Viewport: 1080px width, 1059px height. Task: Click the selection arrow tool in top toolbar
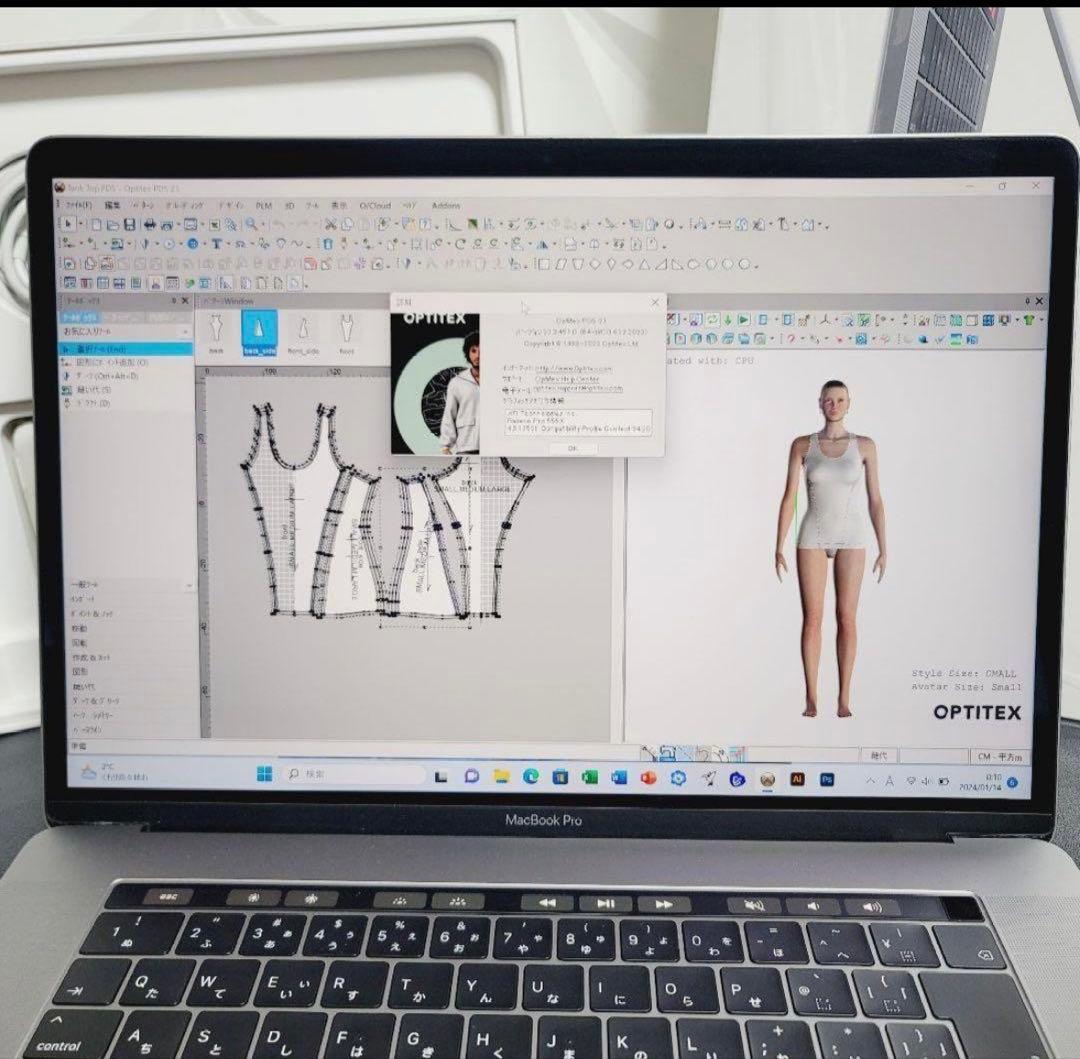[68, 224]
